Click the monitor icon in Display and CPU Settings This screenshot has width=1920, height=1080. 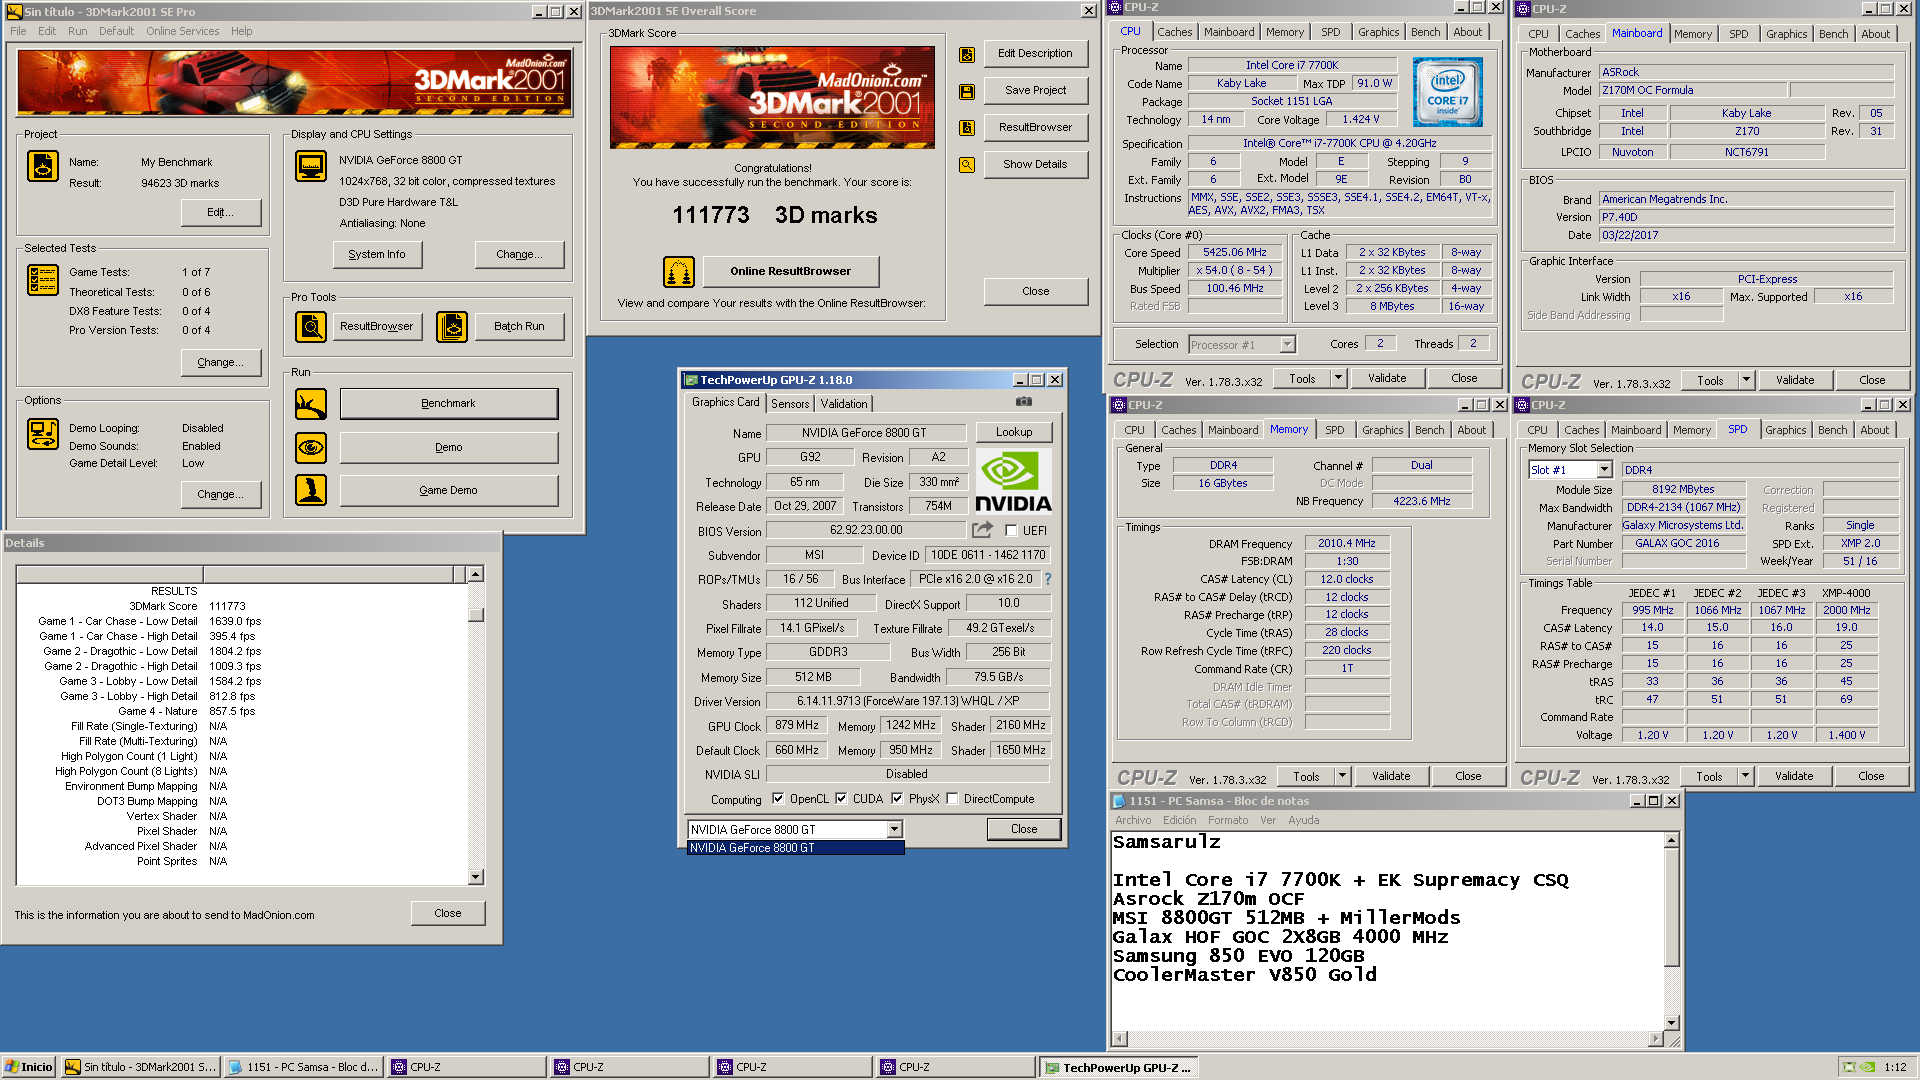[x=311, y=166]
